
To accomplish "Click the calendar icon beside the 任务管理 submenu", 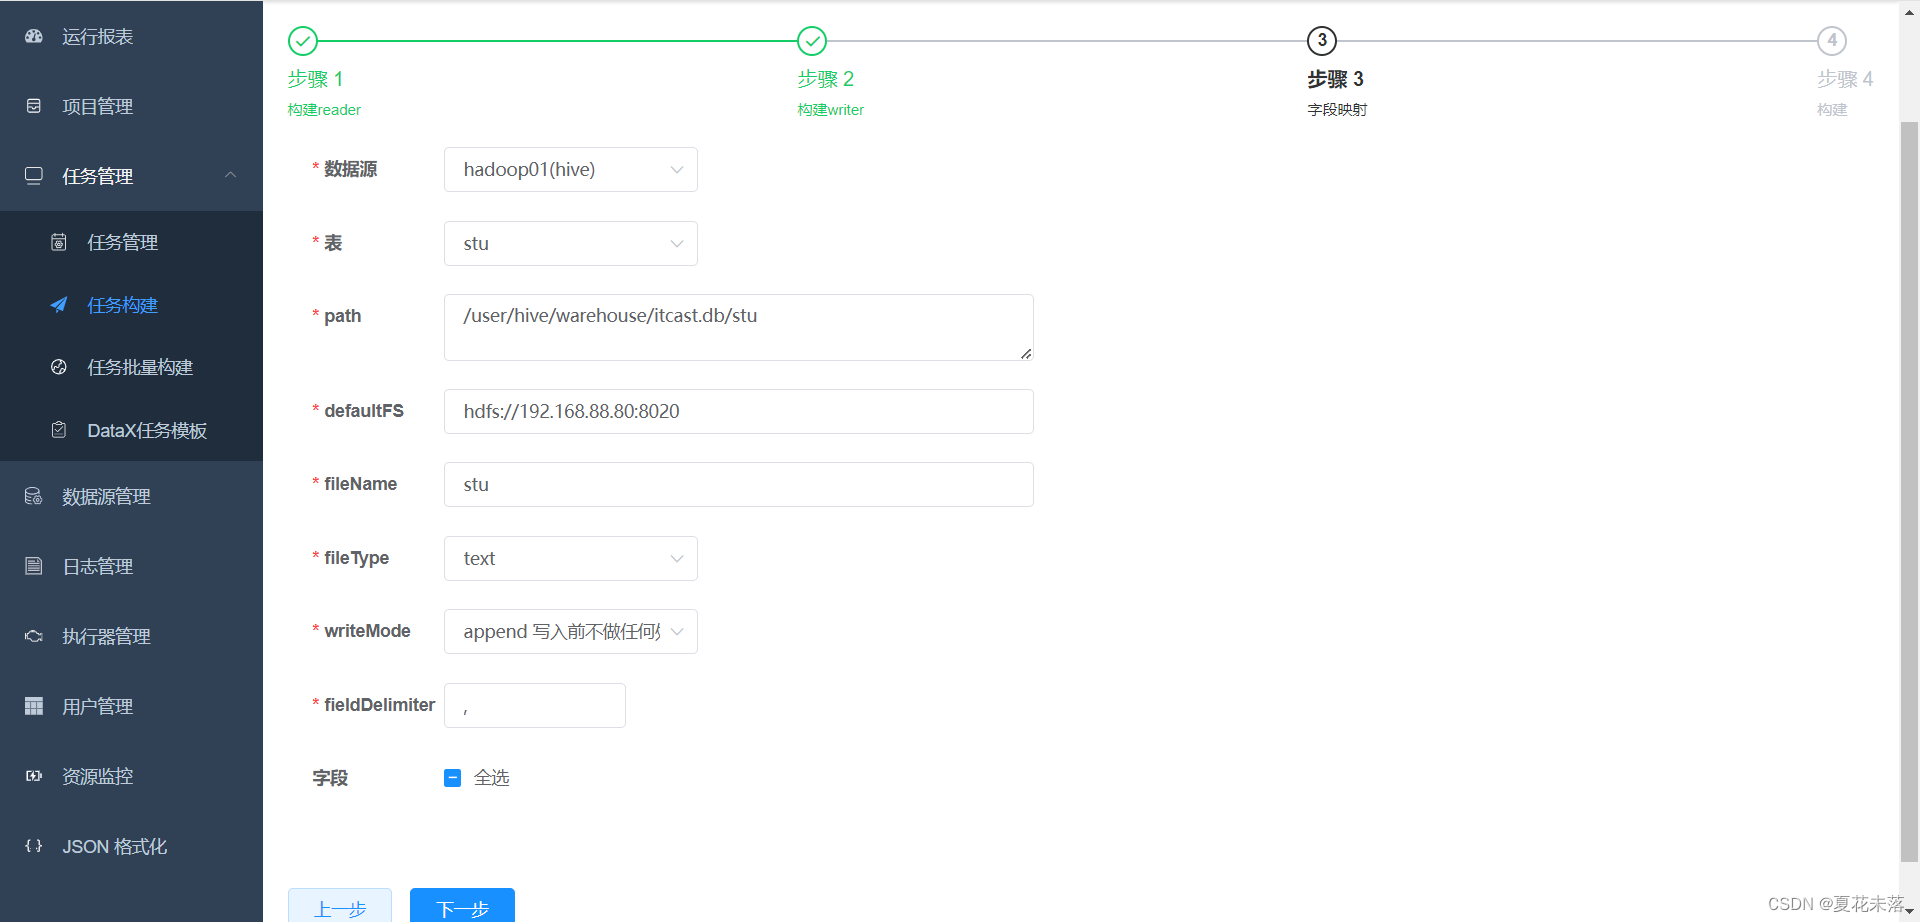I will pos(59,242).
